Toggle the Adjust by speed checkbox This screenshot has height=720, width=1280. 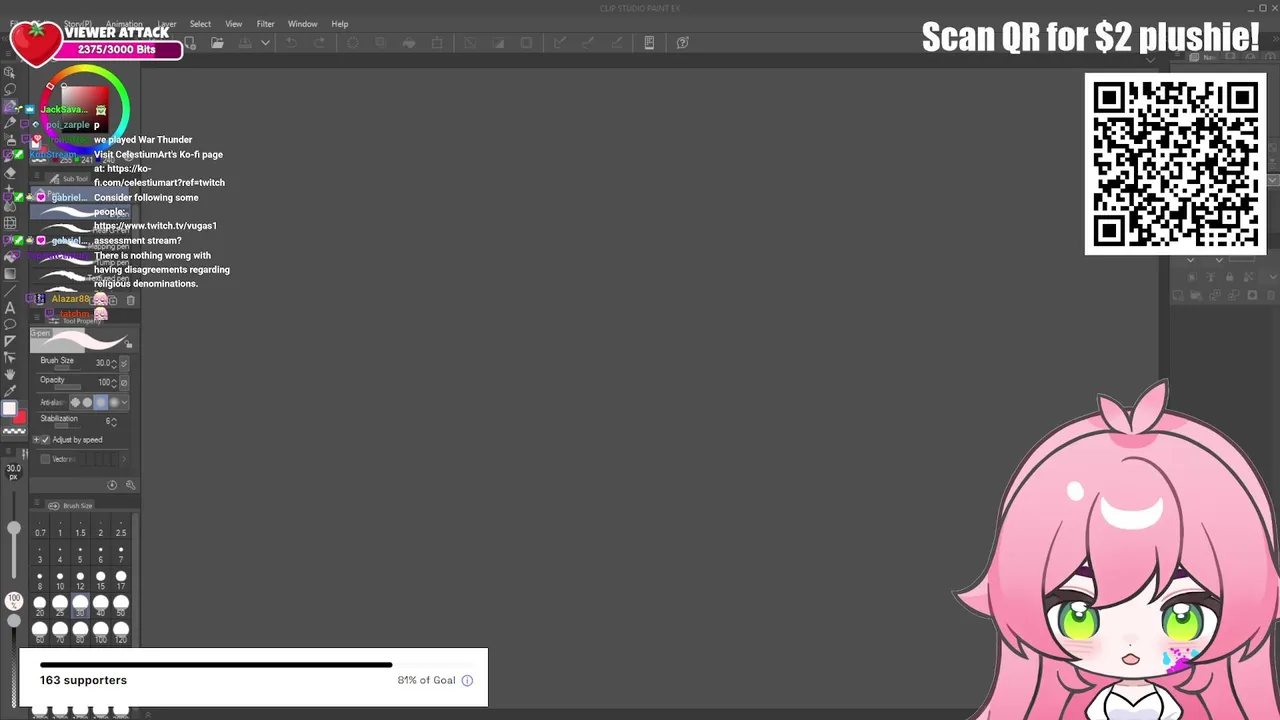pyautogui.click(x=45, y=440)
